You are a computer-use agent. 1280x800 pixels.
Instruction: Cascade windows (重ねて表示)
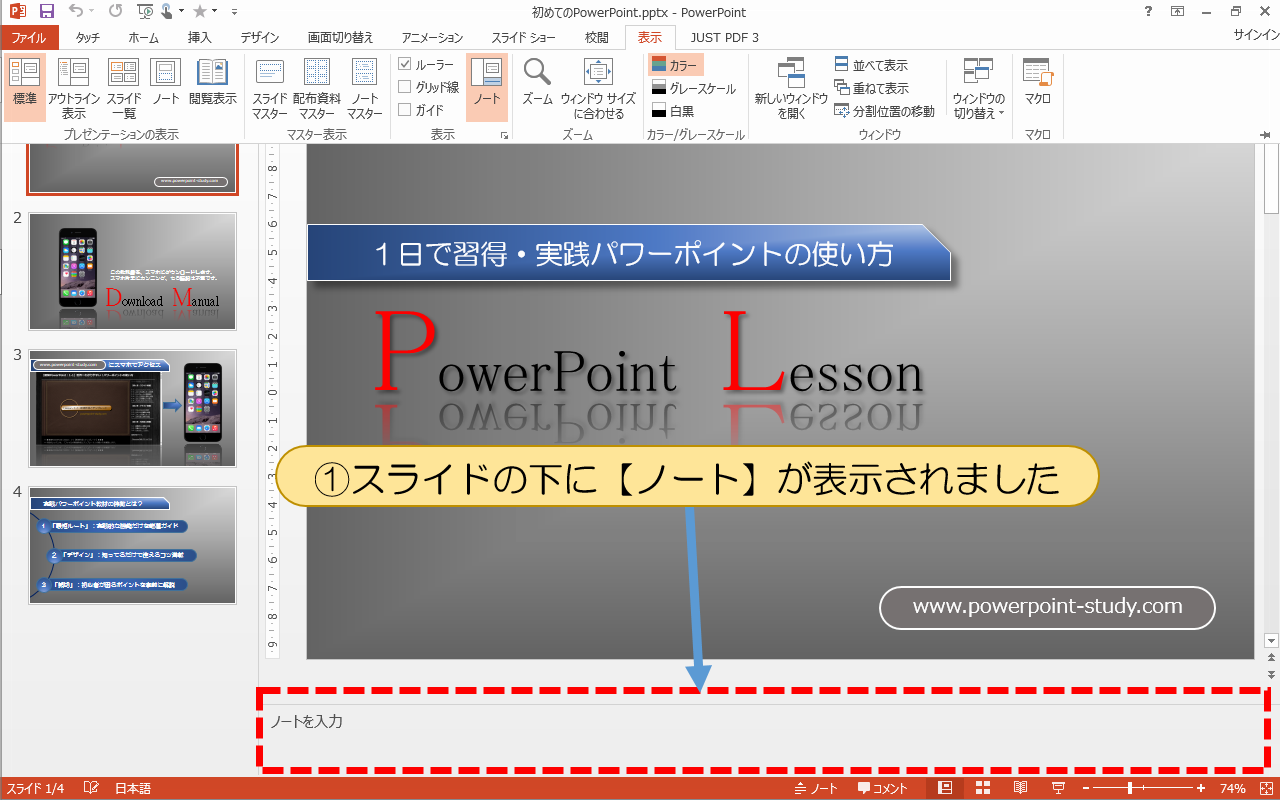point(871,88)
